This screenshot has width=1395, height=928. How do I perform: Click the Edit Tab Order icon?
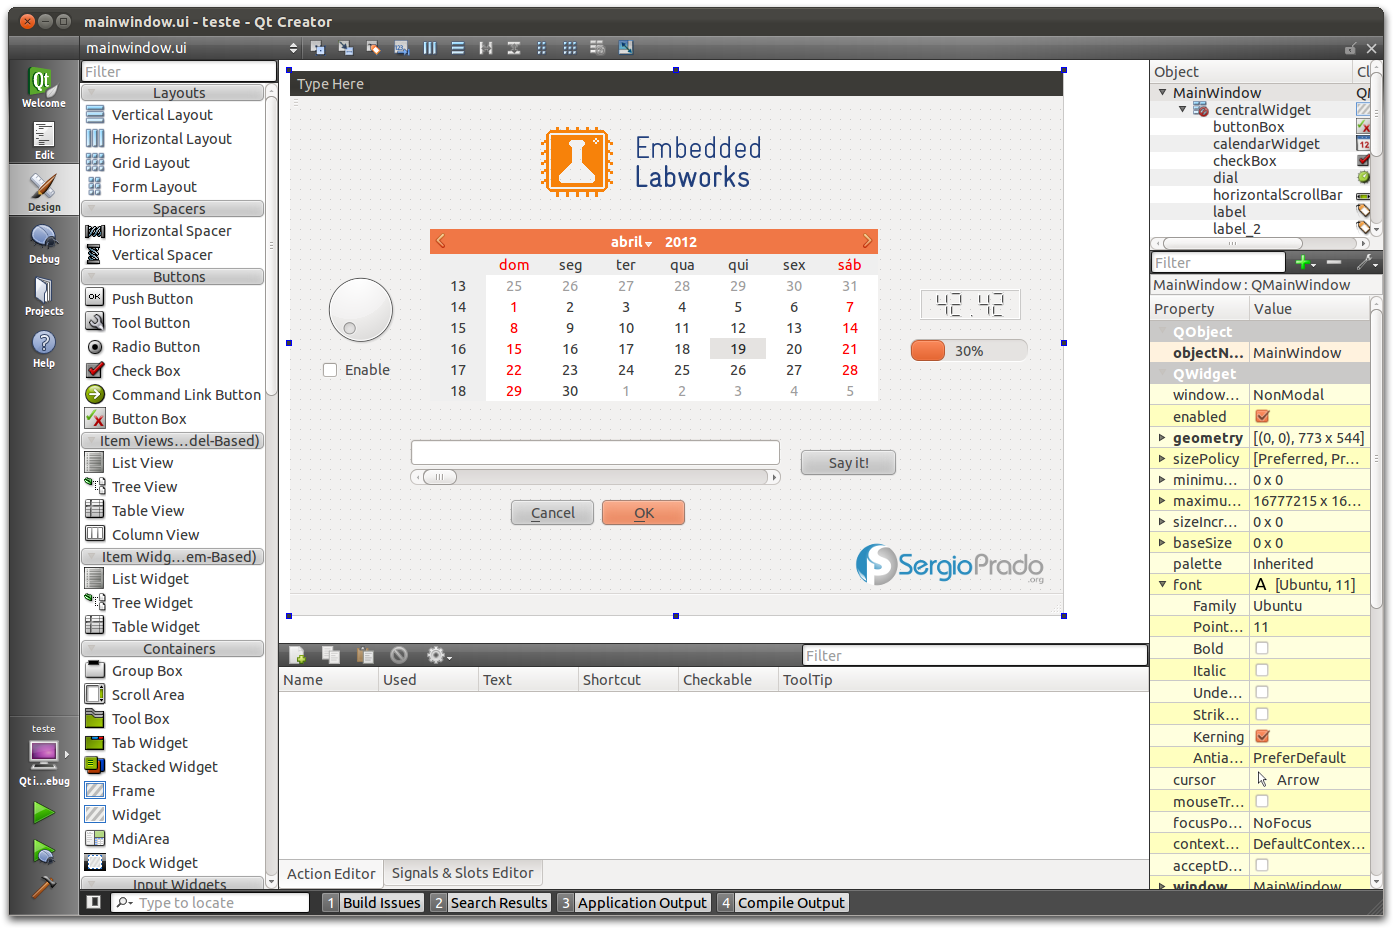402,47
